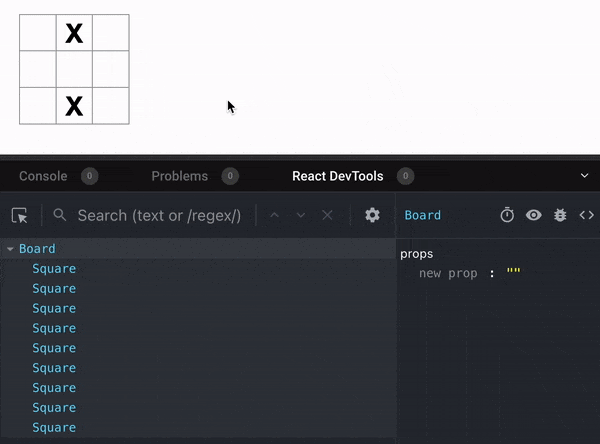
Task: Switch to the Problems tab
Action: (180, 176)
